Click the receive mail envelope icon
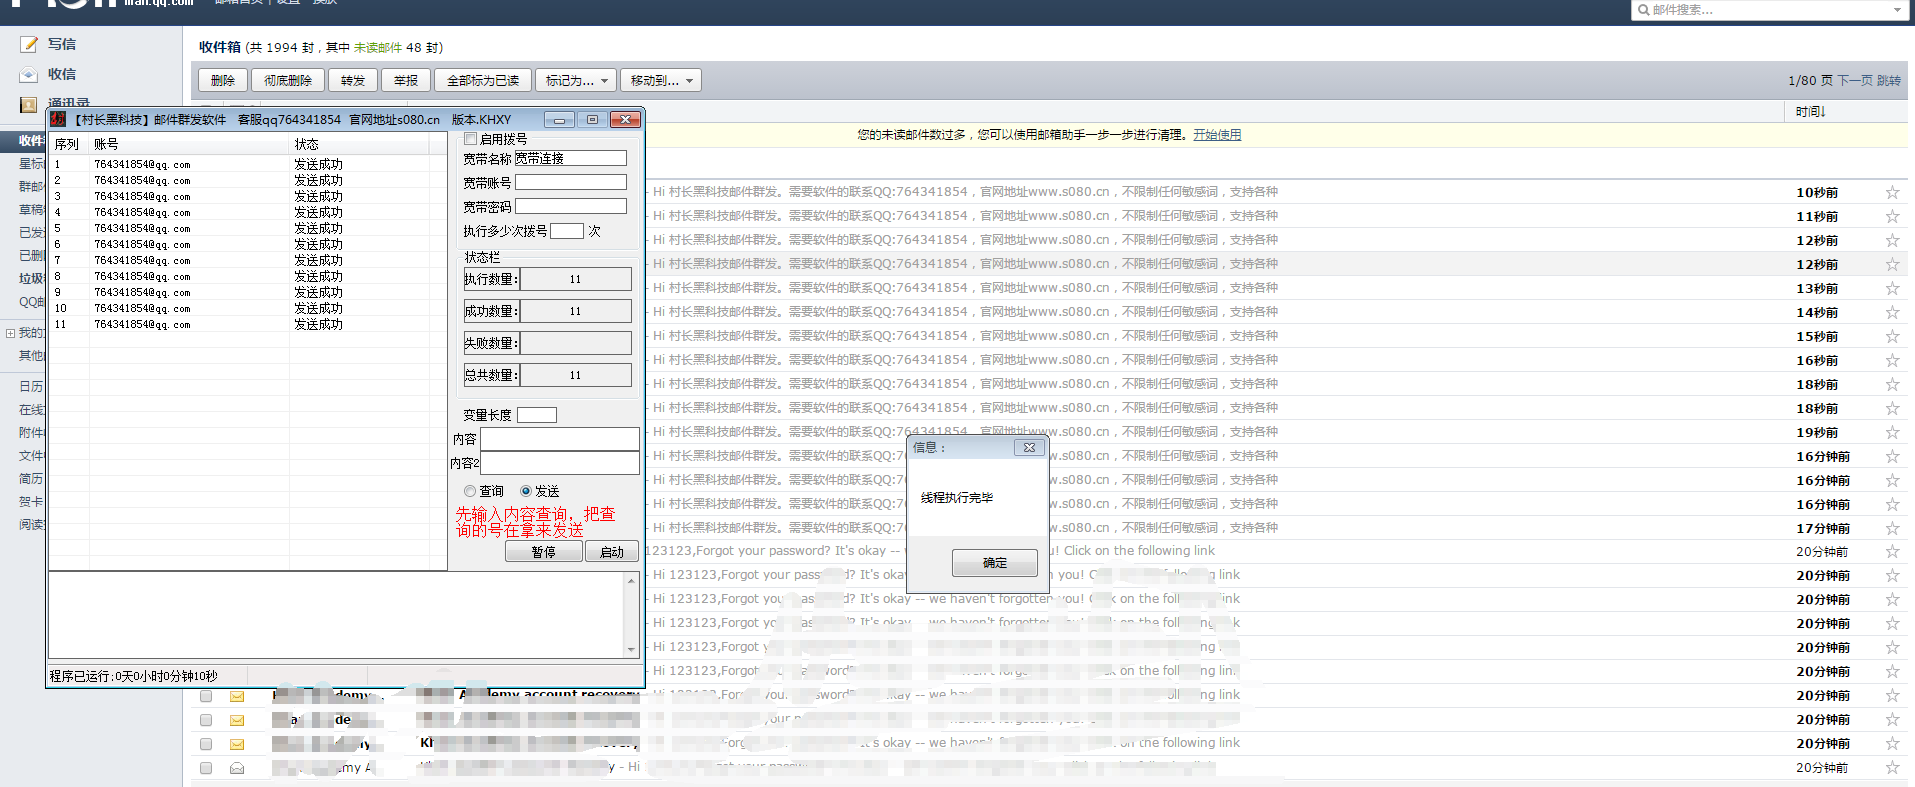Viewport: 1915px width, 787px height. pyautogui.click(x=29, y=75)
